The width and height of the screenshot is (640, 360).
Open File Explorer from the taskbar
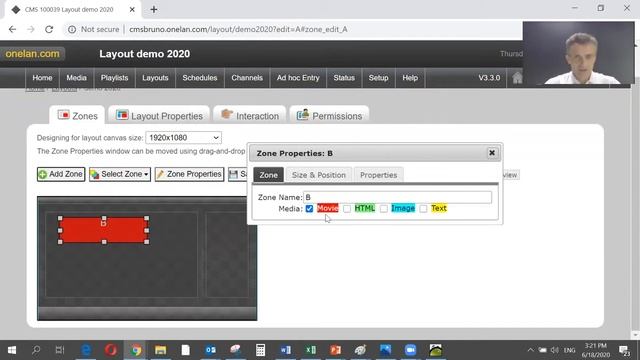160,350
